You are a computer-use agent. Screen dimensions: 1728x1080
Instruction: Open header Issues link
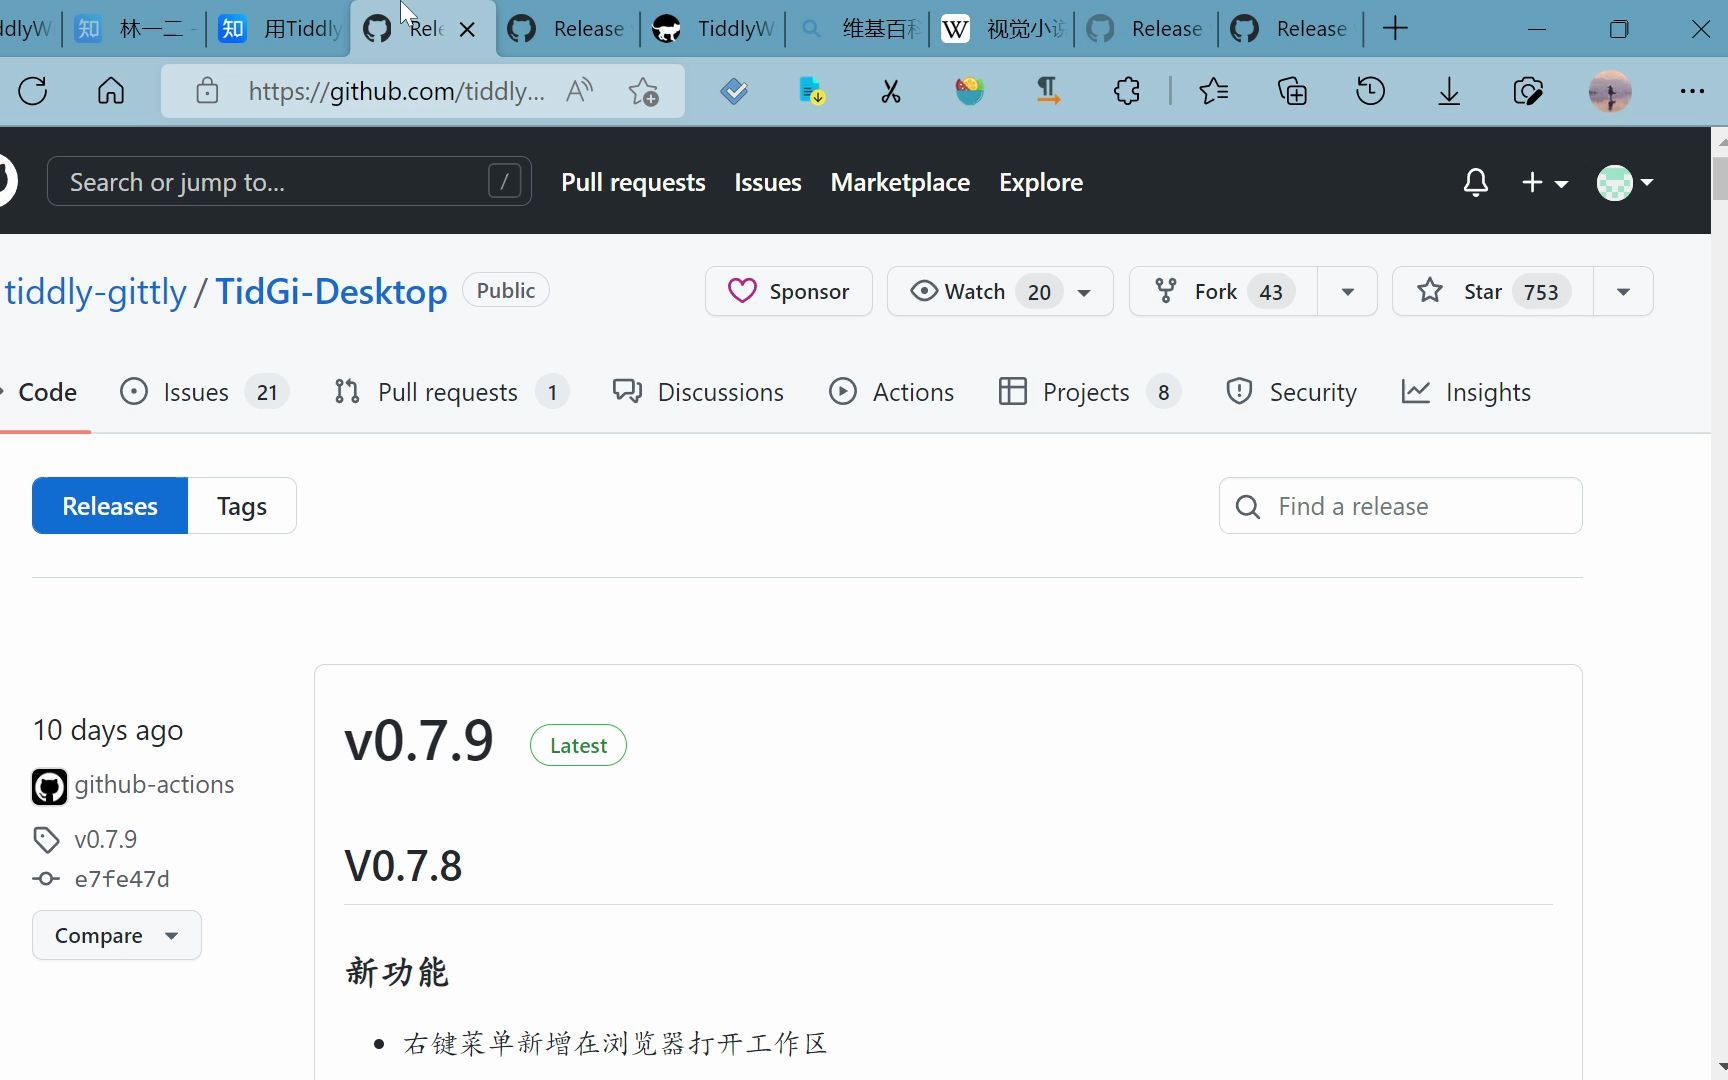click(768, 182)
